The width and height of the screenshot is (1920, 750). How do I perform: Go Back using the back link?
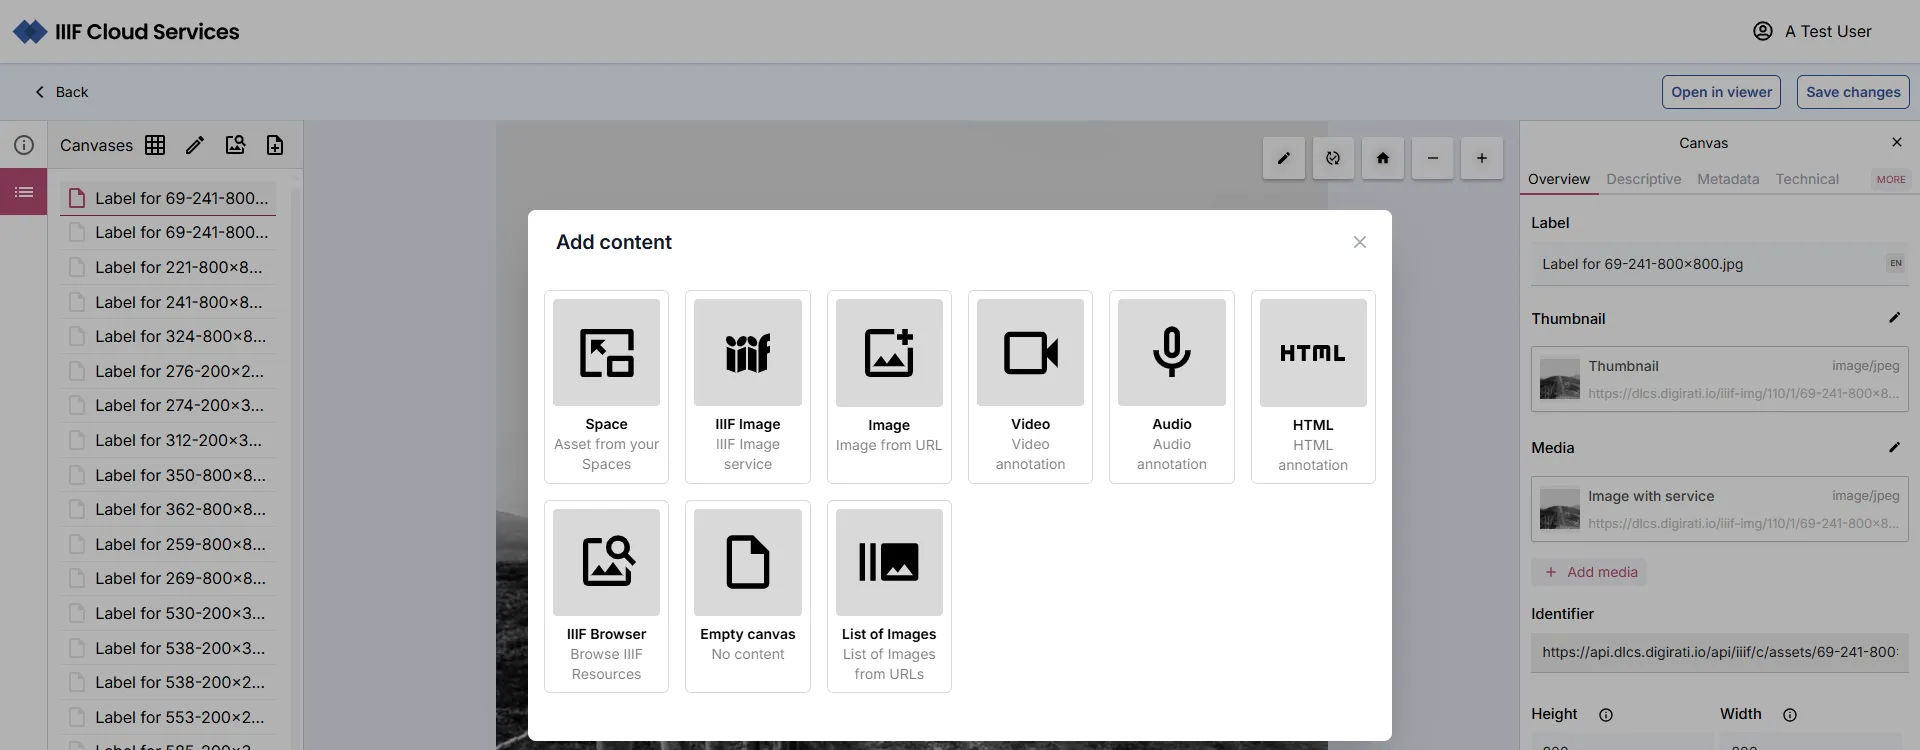point(62,92)
